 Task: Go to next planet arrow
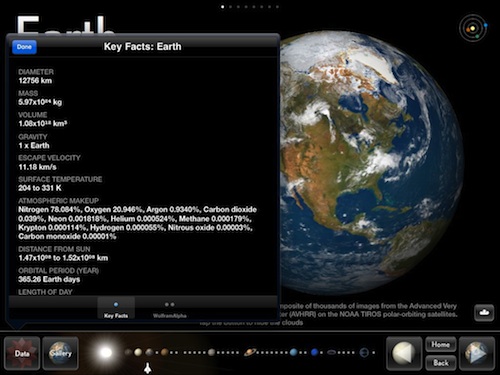477,353
